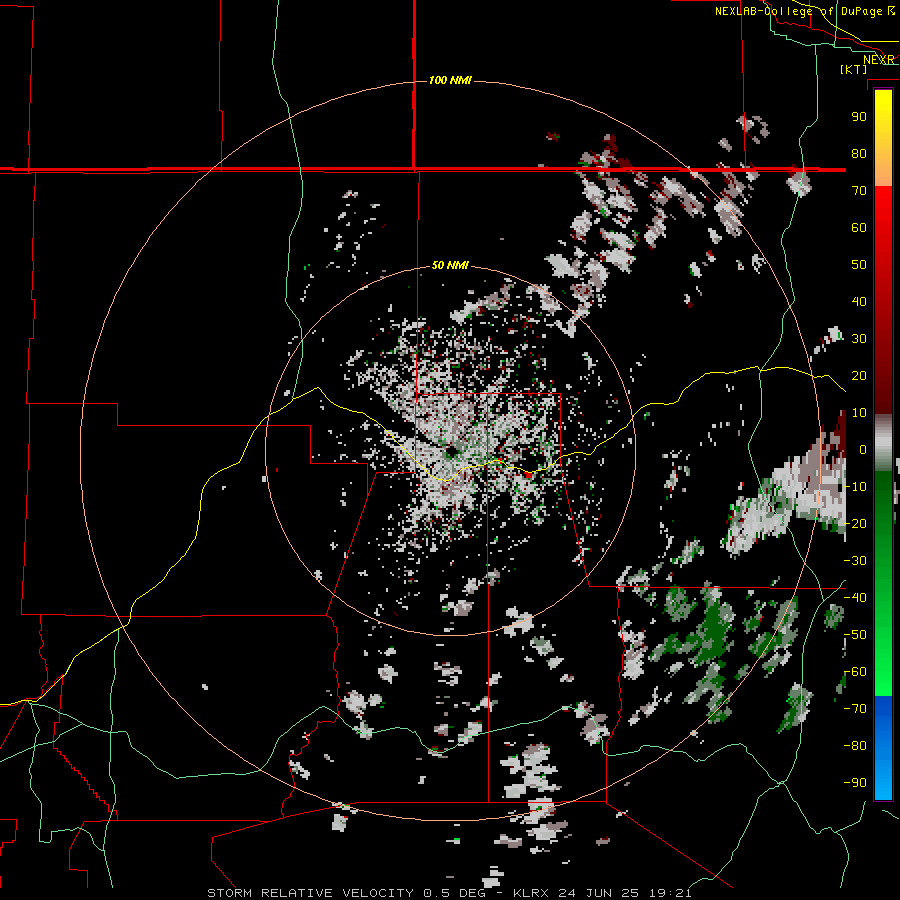Click the -10 knot scale label

[x=855, y=487]
